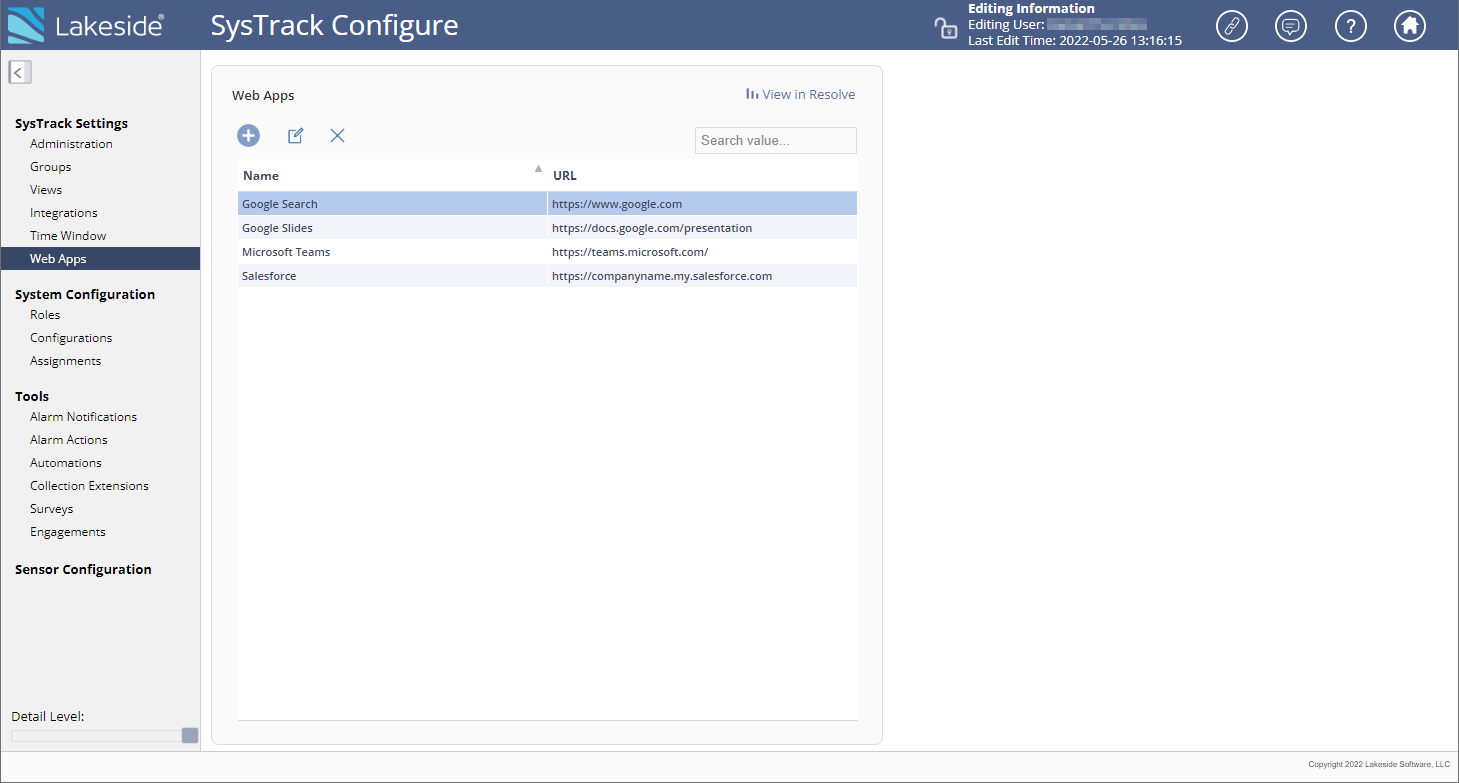
Task: Click the padlock editing lock icon
Action: pyautogui.click(x=945, y=28)
